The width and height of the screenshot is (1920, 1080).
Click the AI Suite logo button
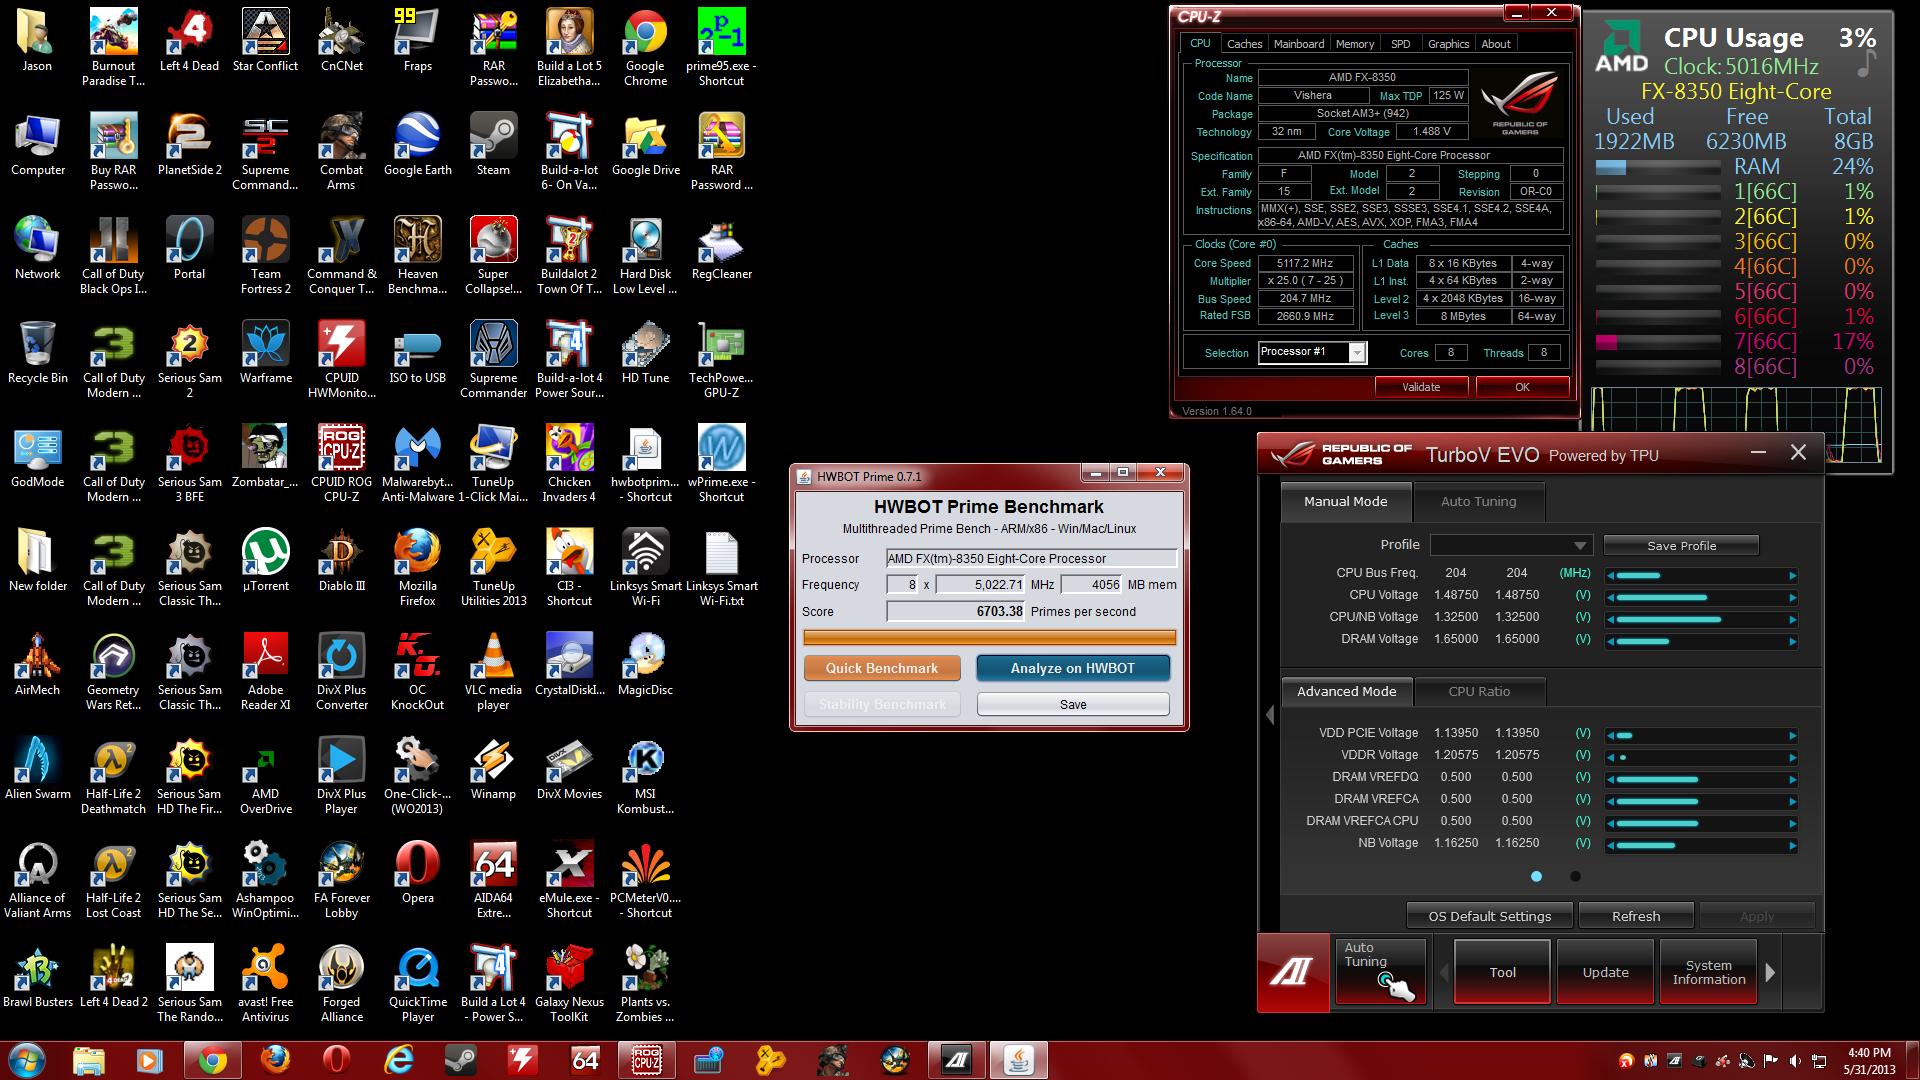[x=1293, y=972]
